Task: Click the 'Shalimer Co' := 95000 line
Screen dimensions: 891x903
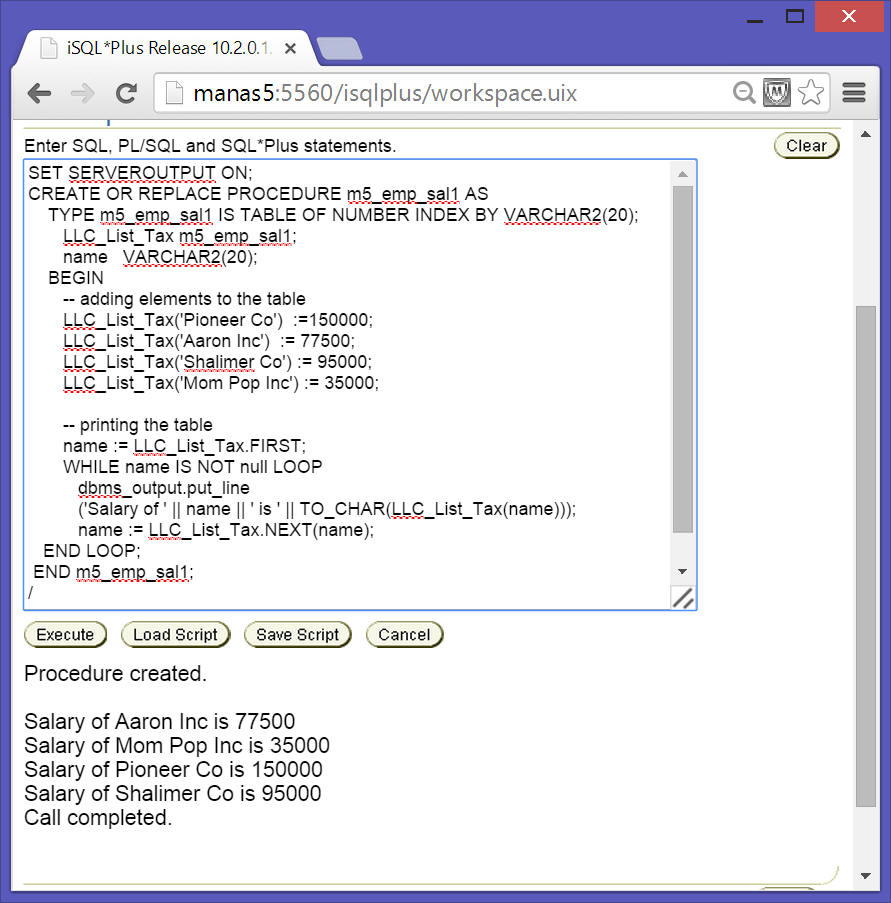Action: click(218, 362)
